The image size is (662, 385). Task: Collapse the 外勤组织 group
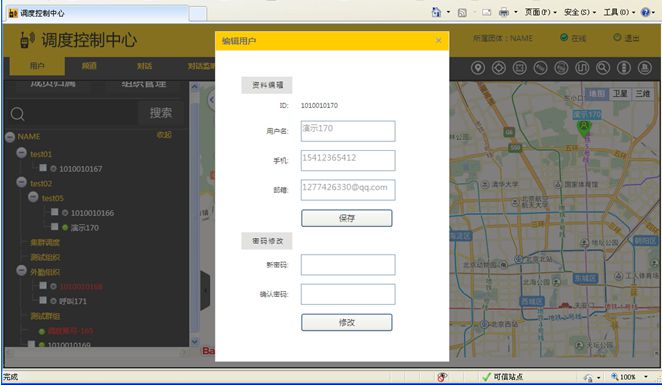(22, 271)
